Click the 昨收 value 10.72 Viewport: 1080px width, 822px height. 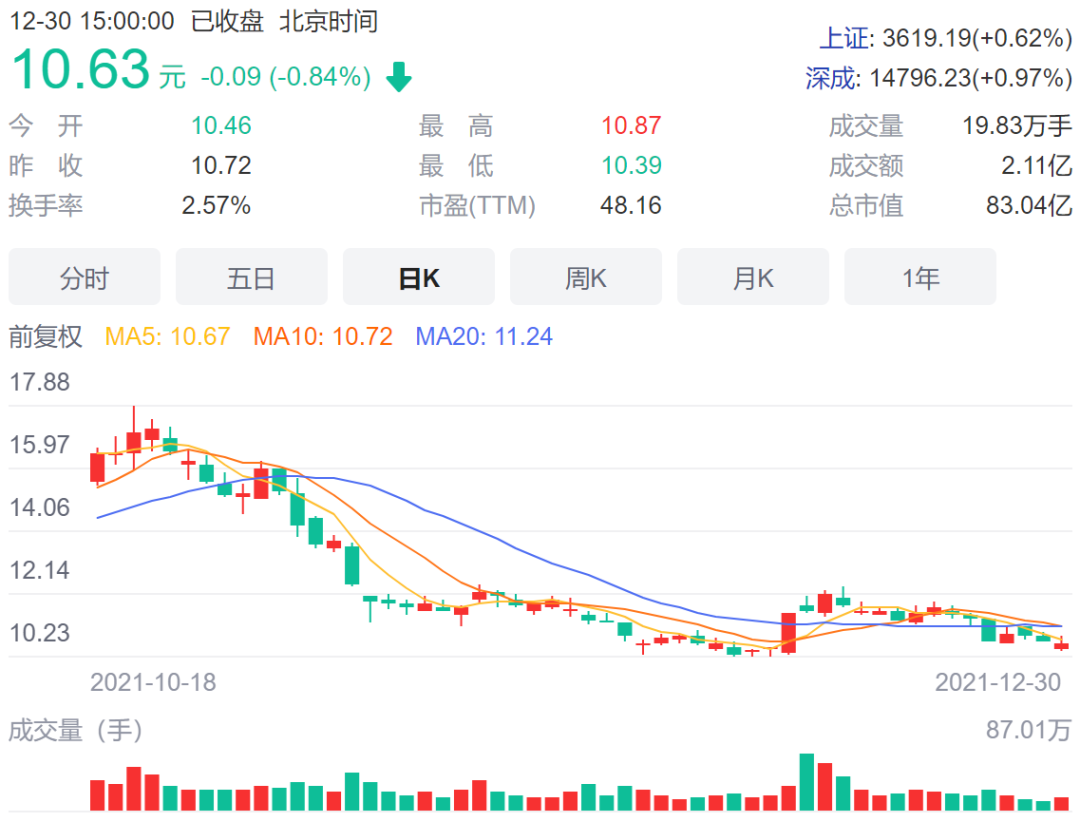point(221,165)
